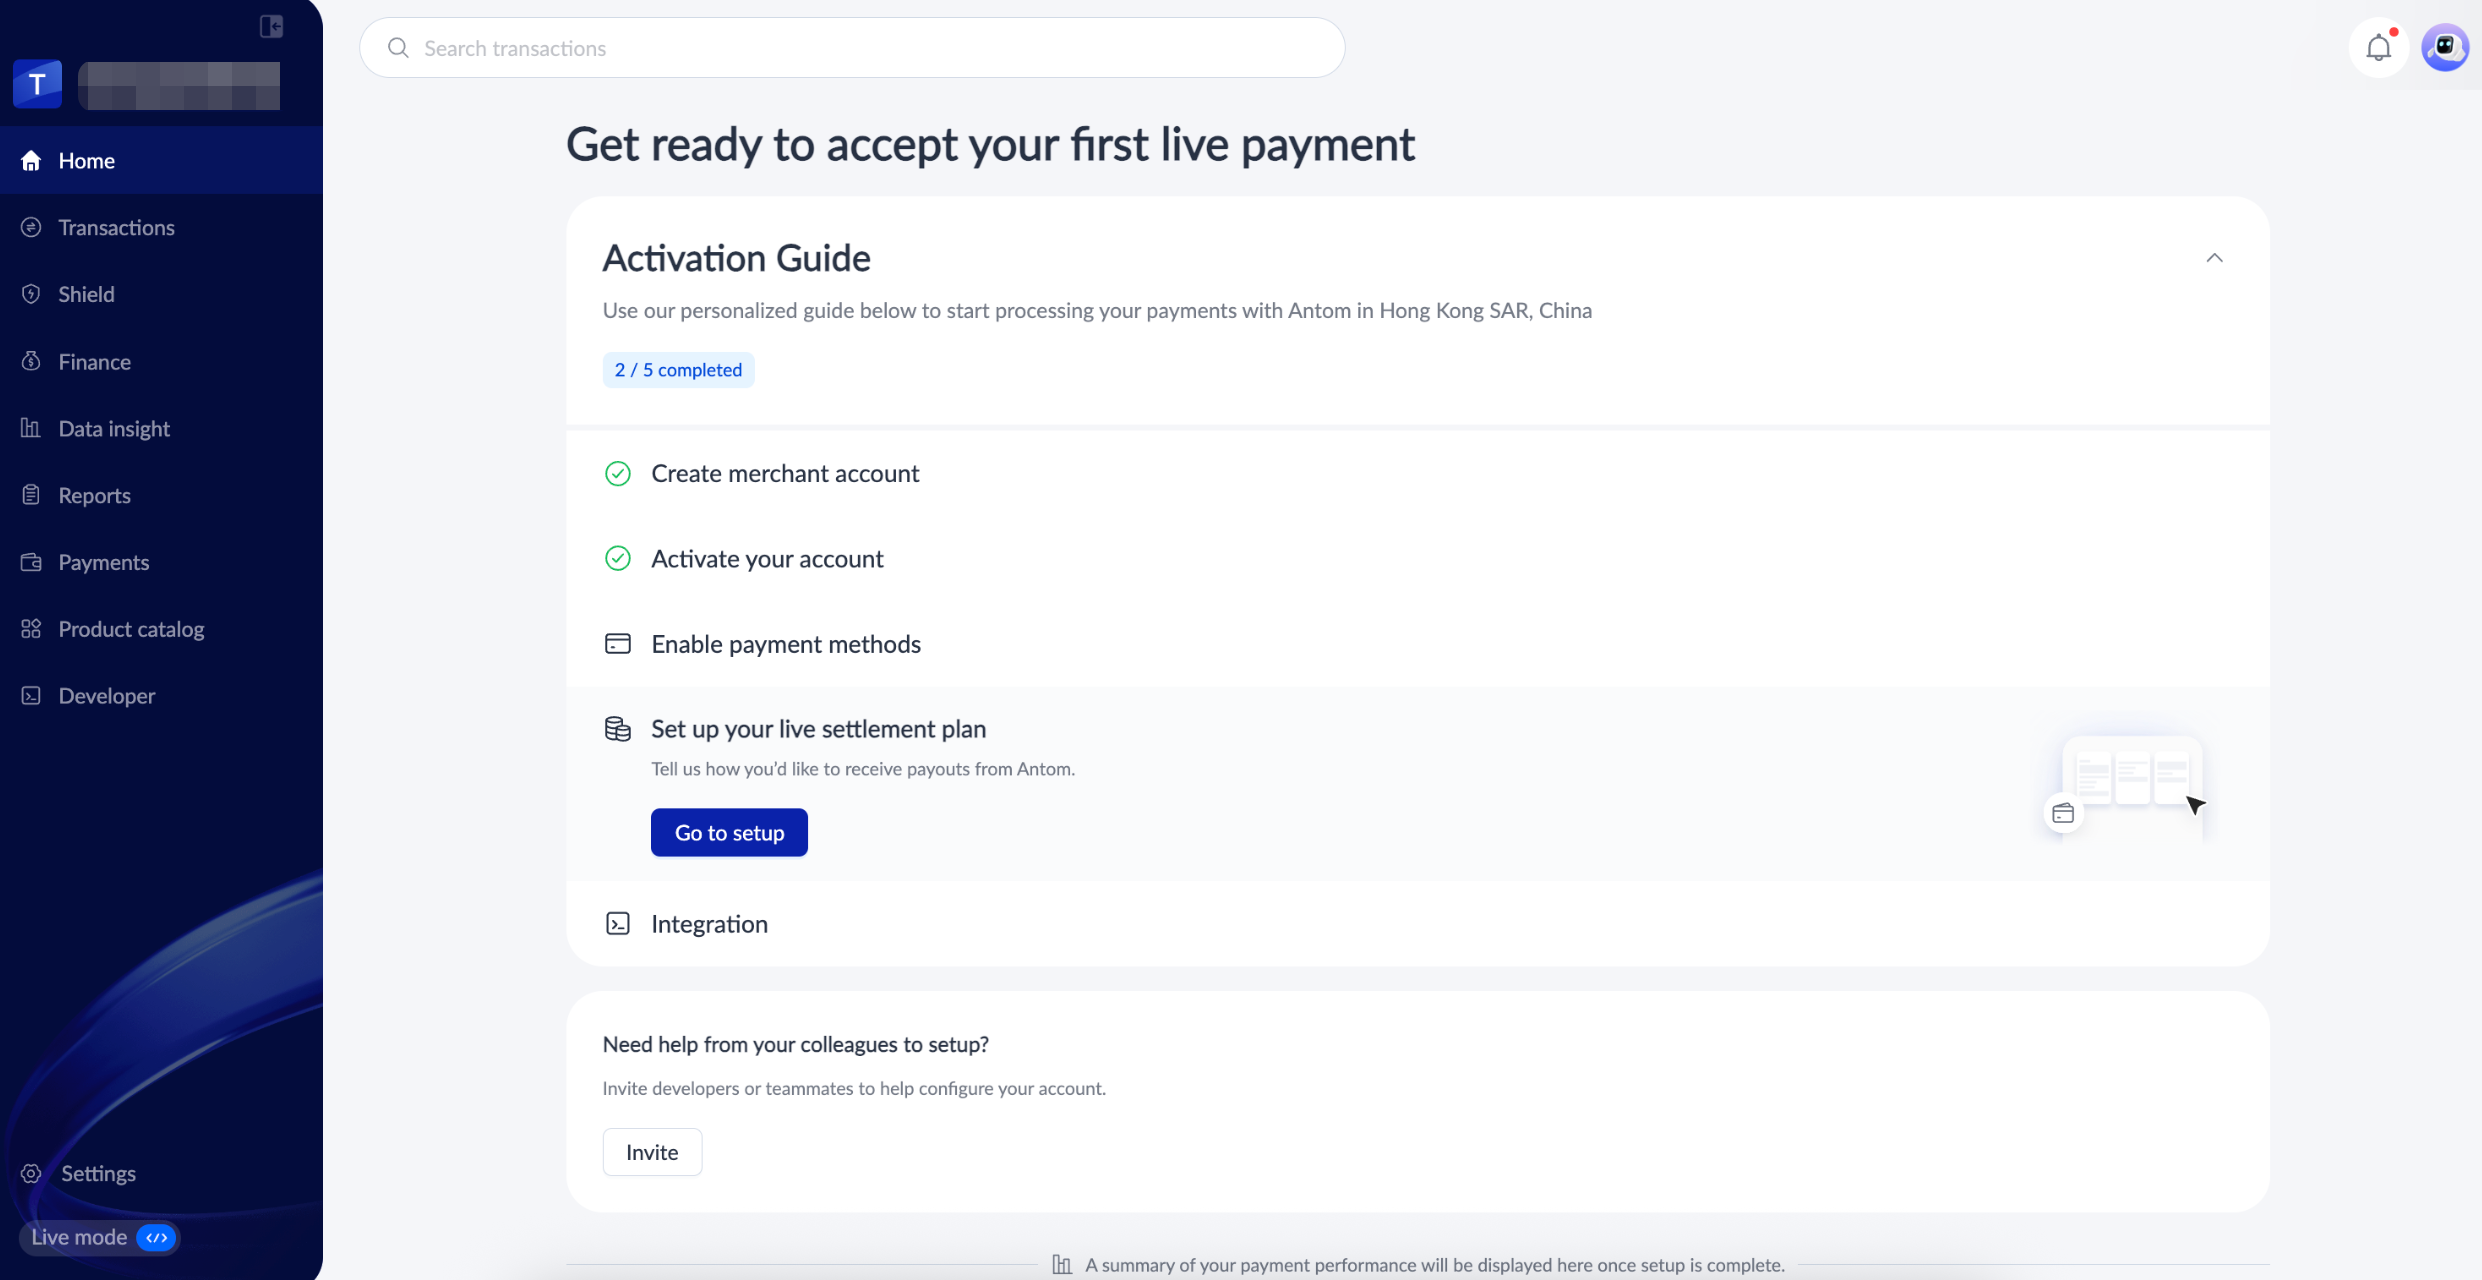This screenshot has height=1280, width=2482.
Task: Expand the Create merchant account step
Action: [x=1417, y=473]
